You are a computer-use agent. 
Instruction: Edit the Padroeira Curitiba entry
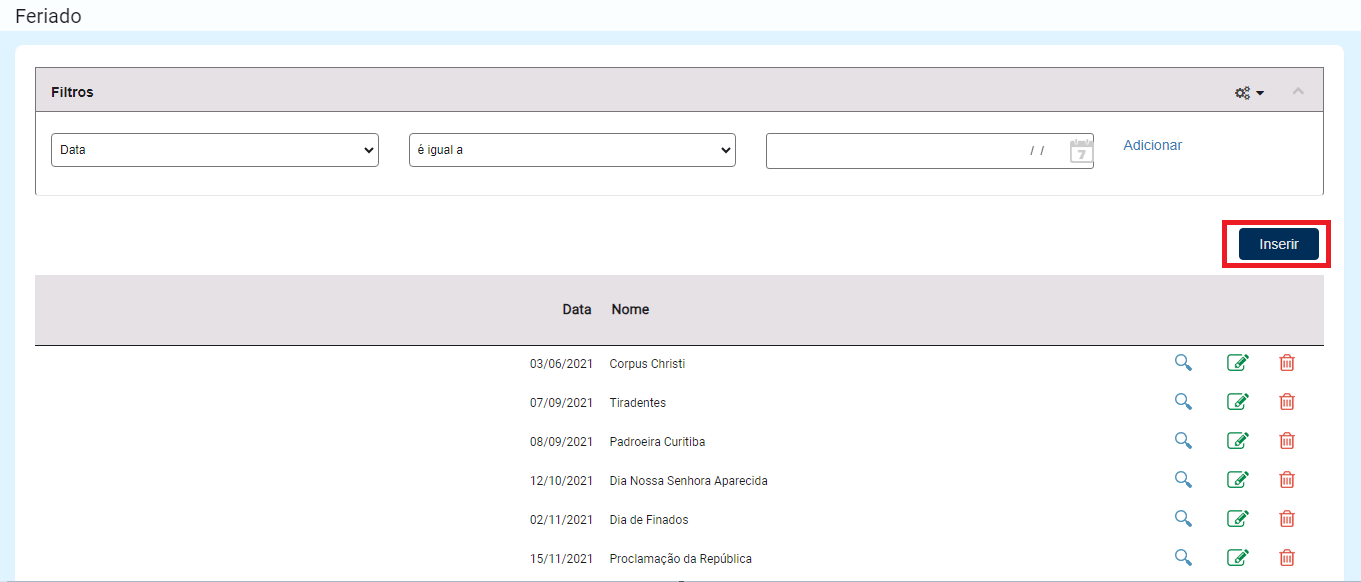[1238, 441]
